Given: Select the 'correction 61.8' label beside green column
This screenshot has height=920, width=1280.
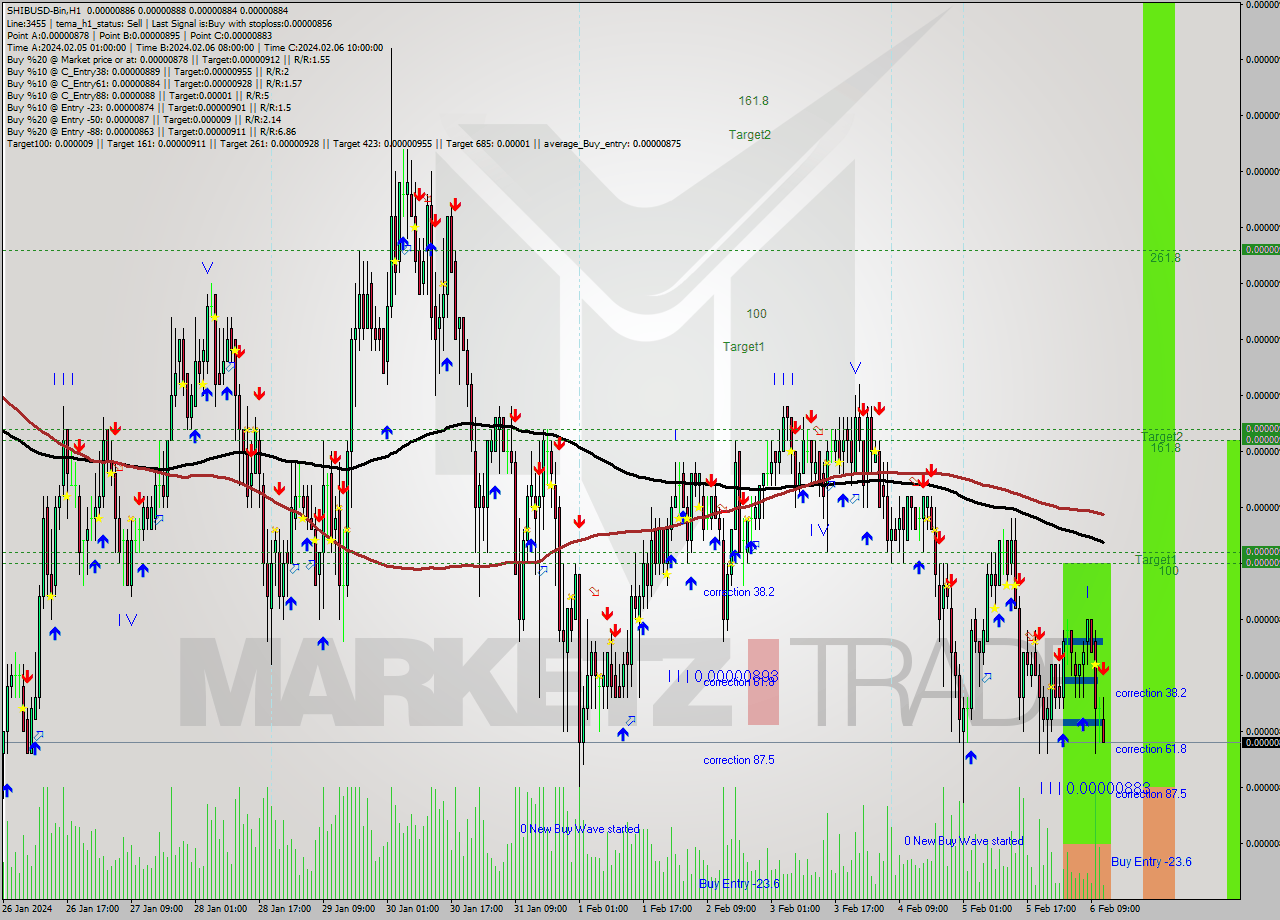Looking at the screenshot, I should [1150, 749].
